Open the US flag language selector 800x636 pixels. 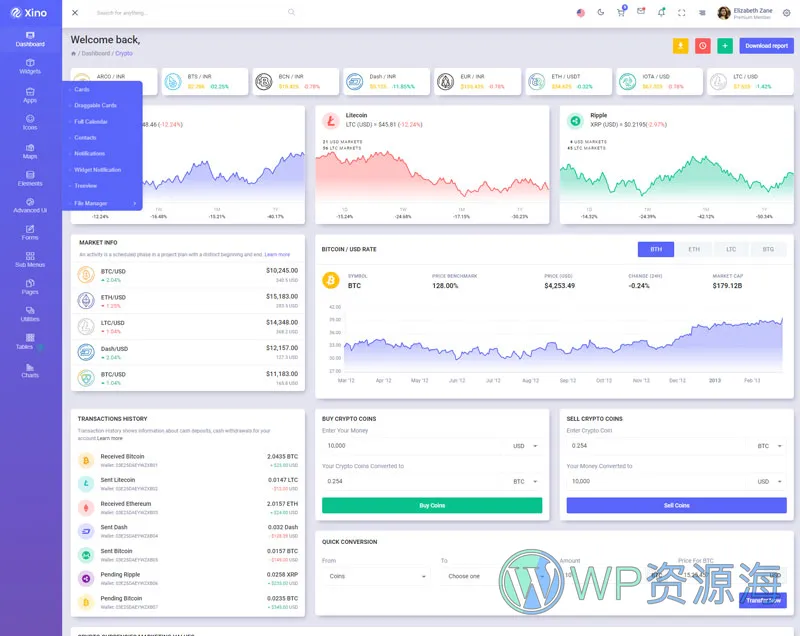coord(581,13)
